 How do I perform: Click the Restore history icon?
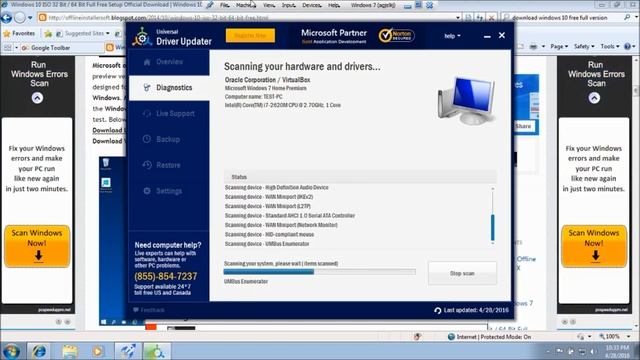pyautogui.click(x=147, y=165)
